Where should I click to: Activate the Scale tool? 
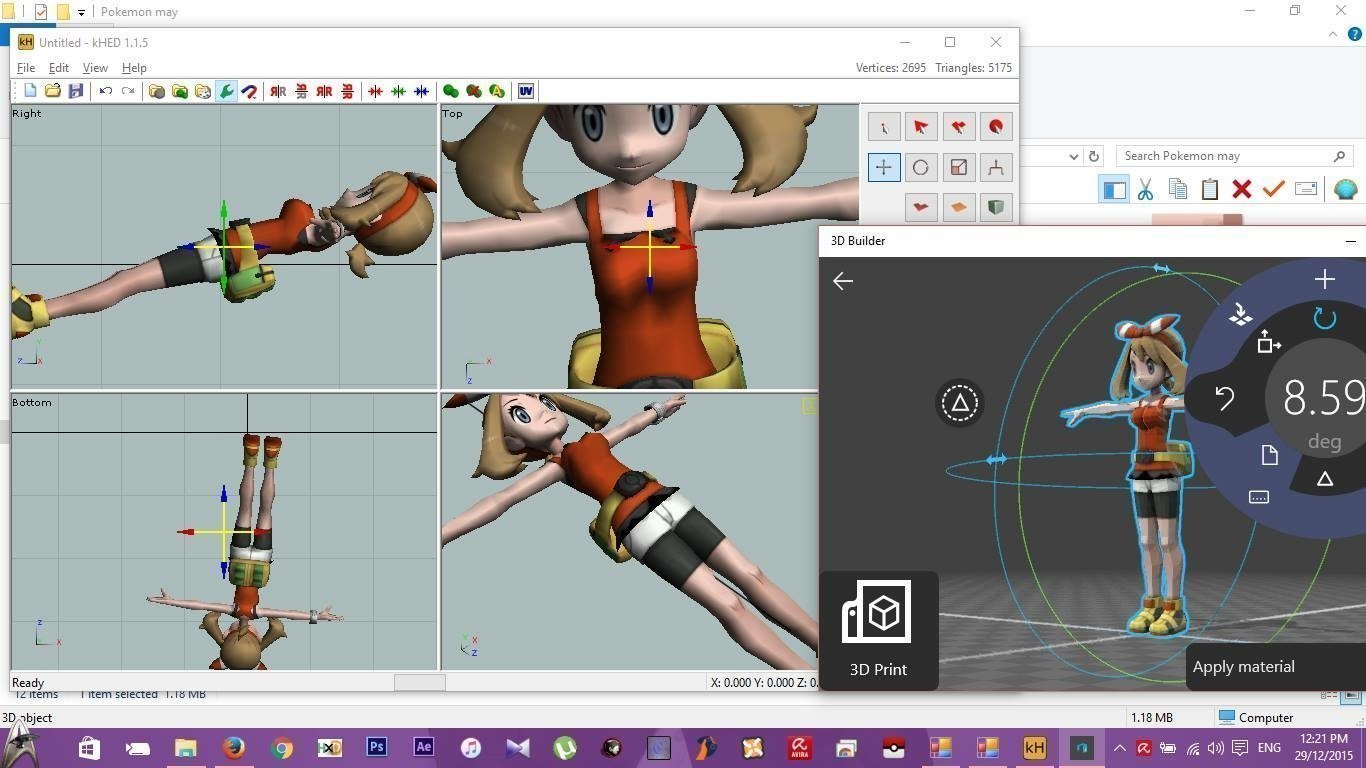959,167
